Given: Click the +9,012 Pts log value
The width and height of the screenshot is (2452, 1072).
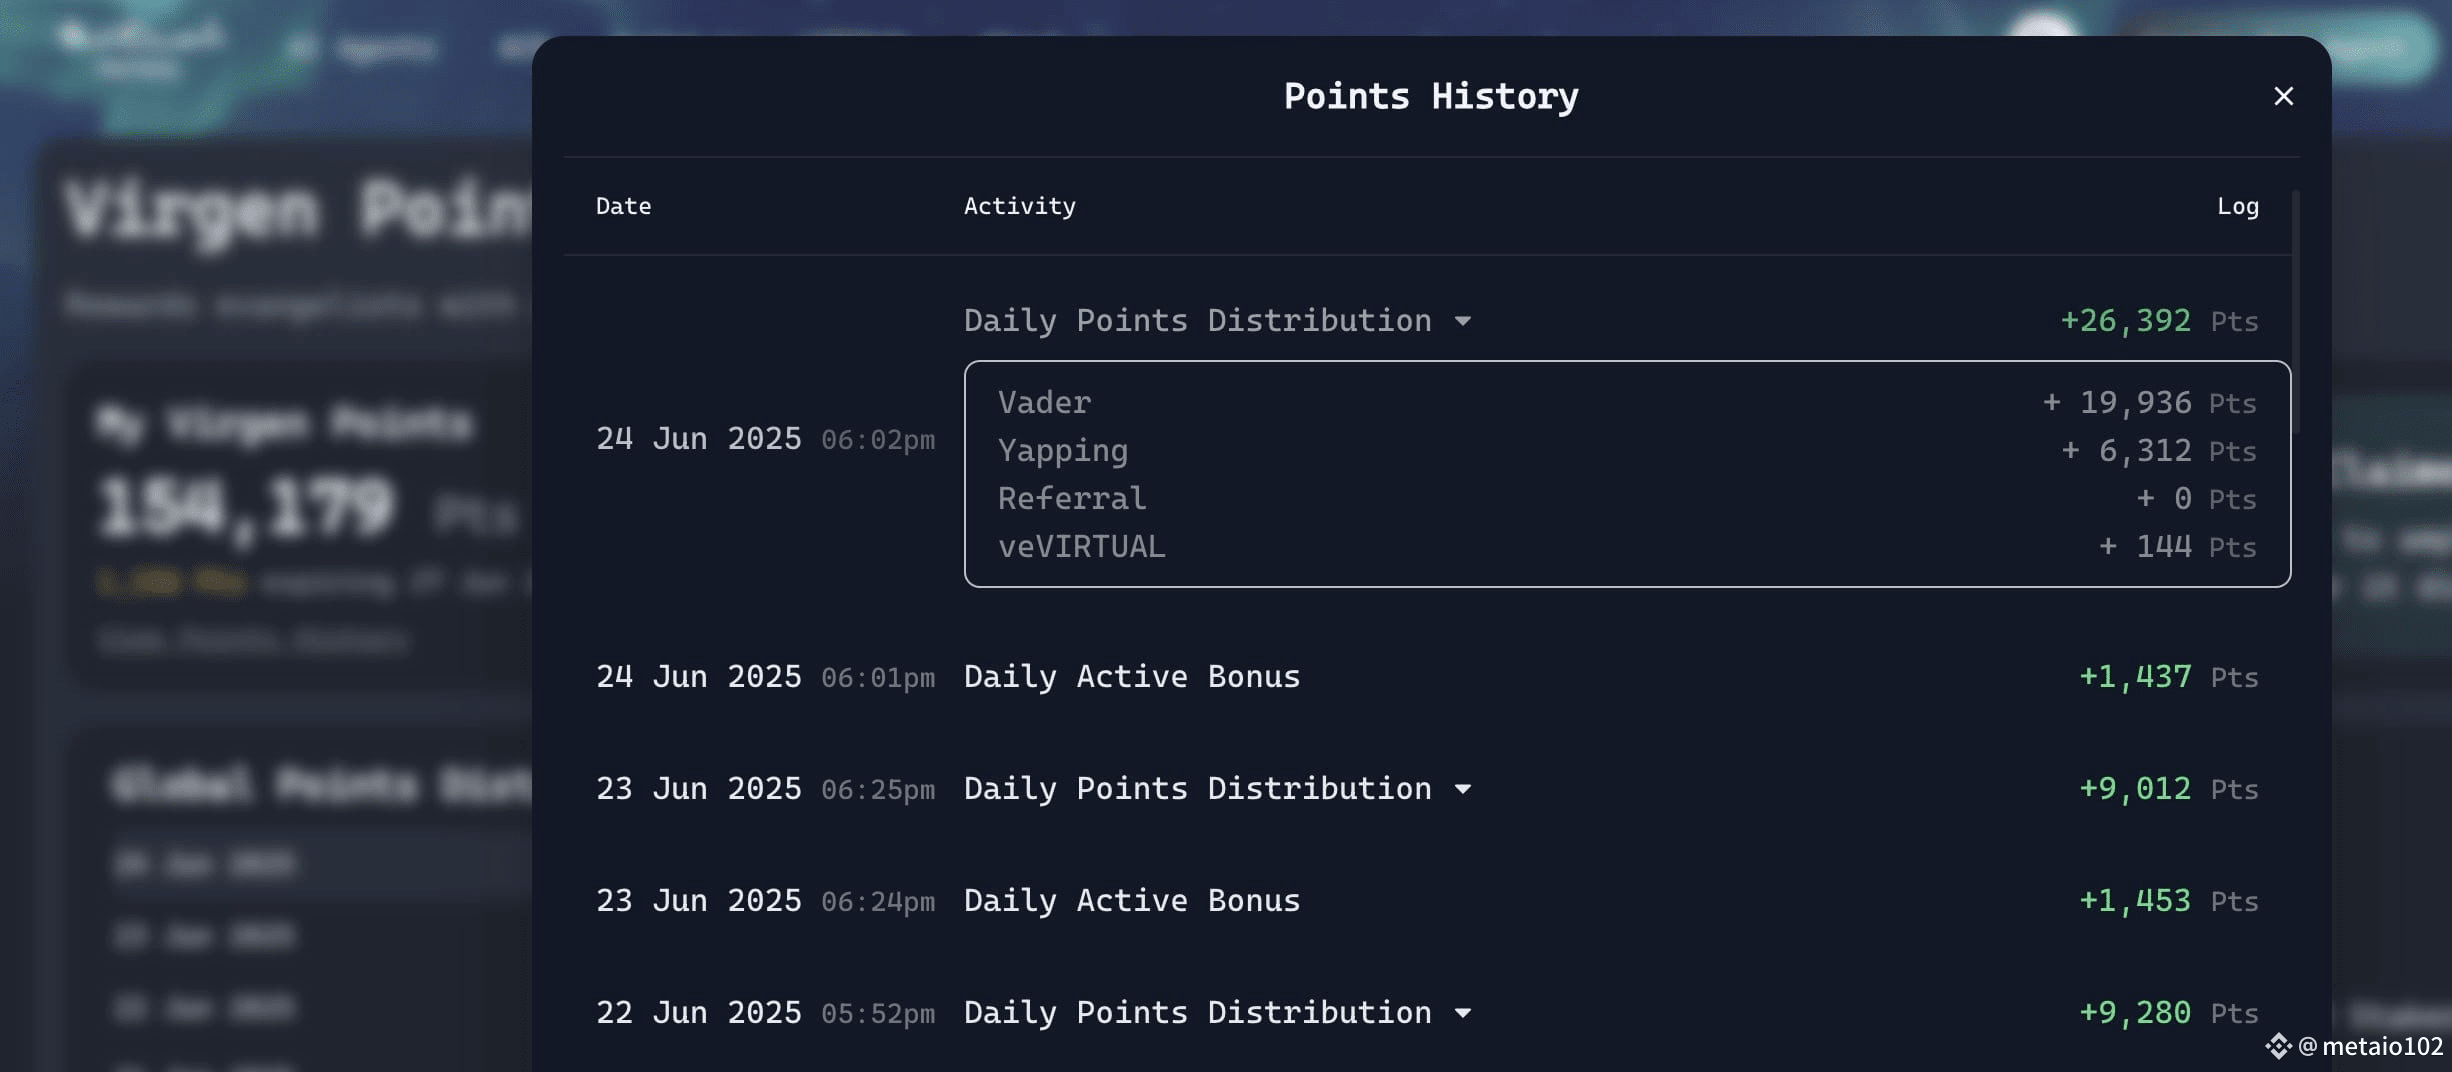Looking at the screenshot, I should coord(2168,789).
